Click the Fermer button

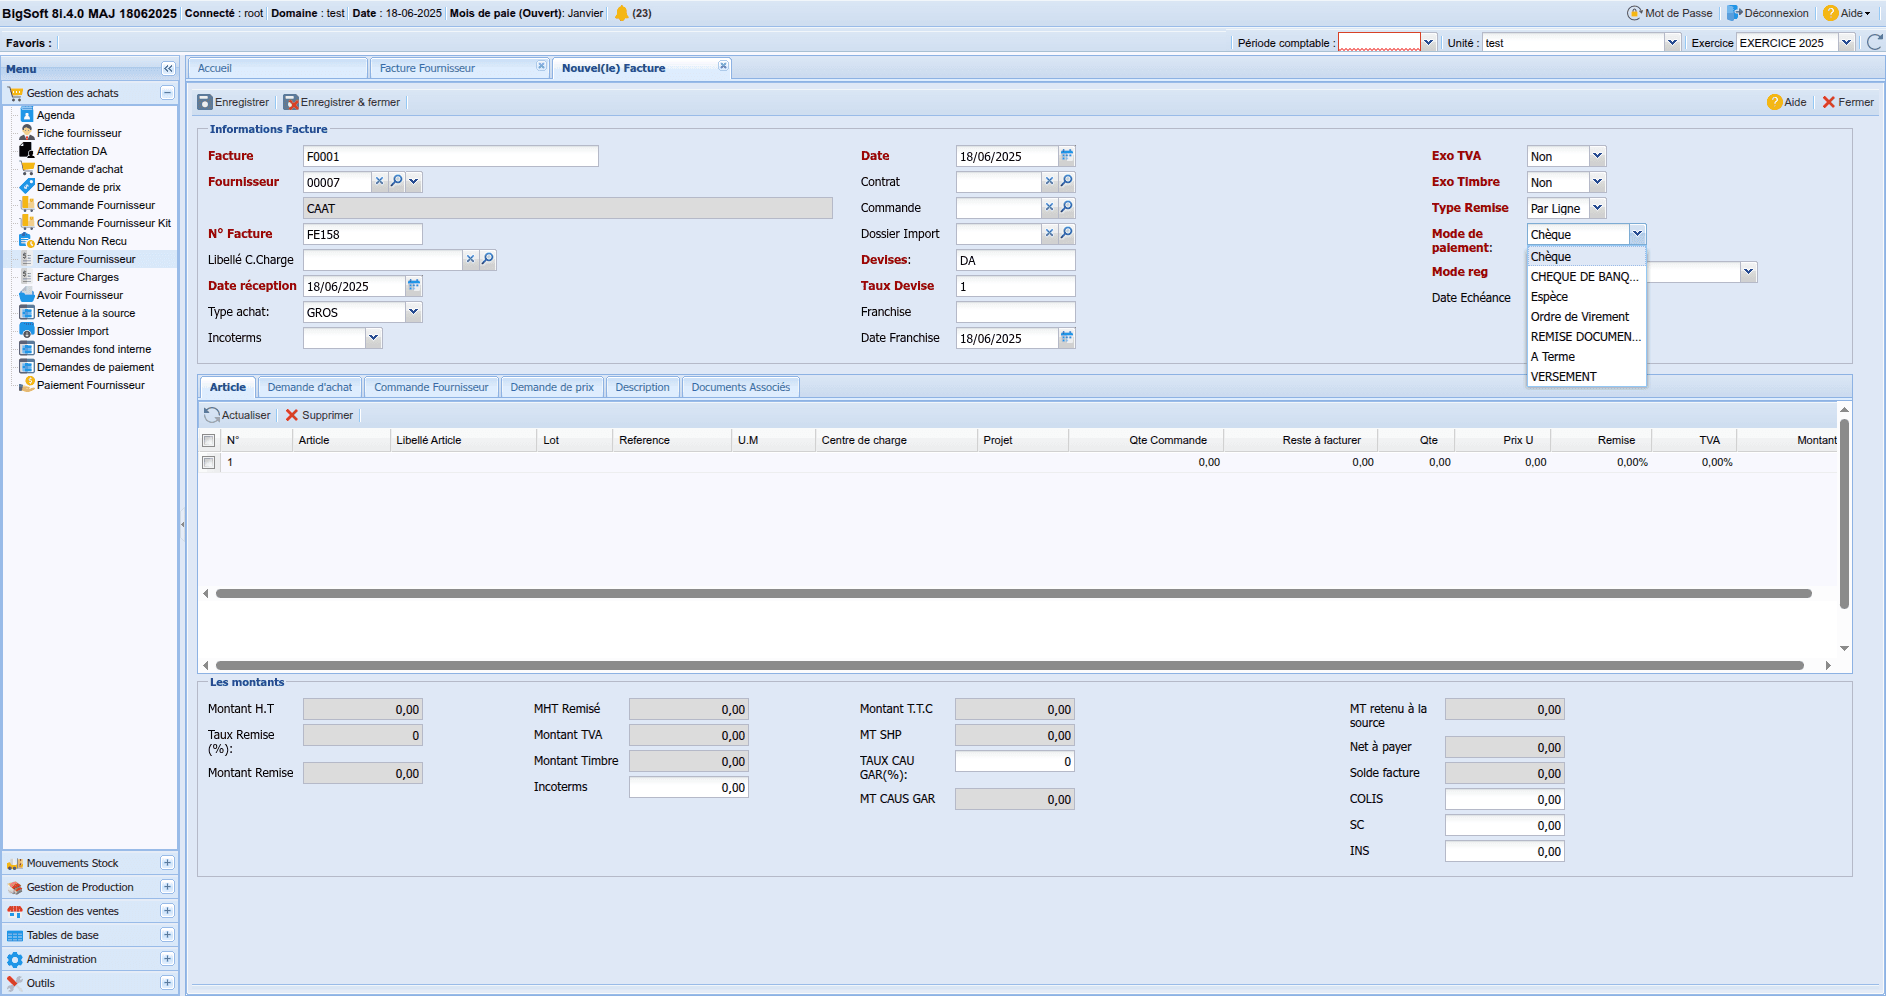(x=1848, y=102)
